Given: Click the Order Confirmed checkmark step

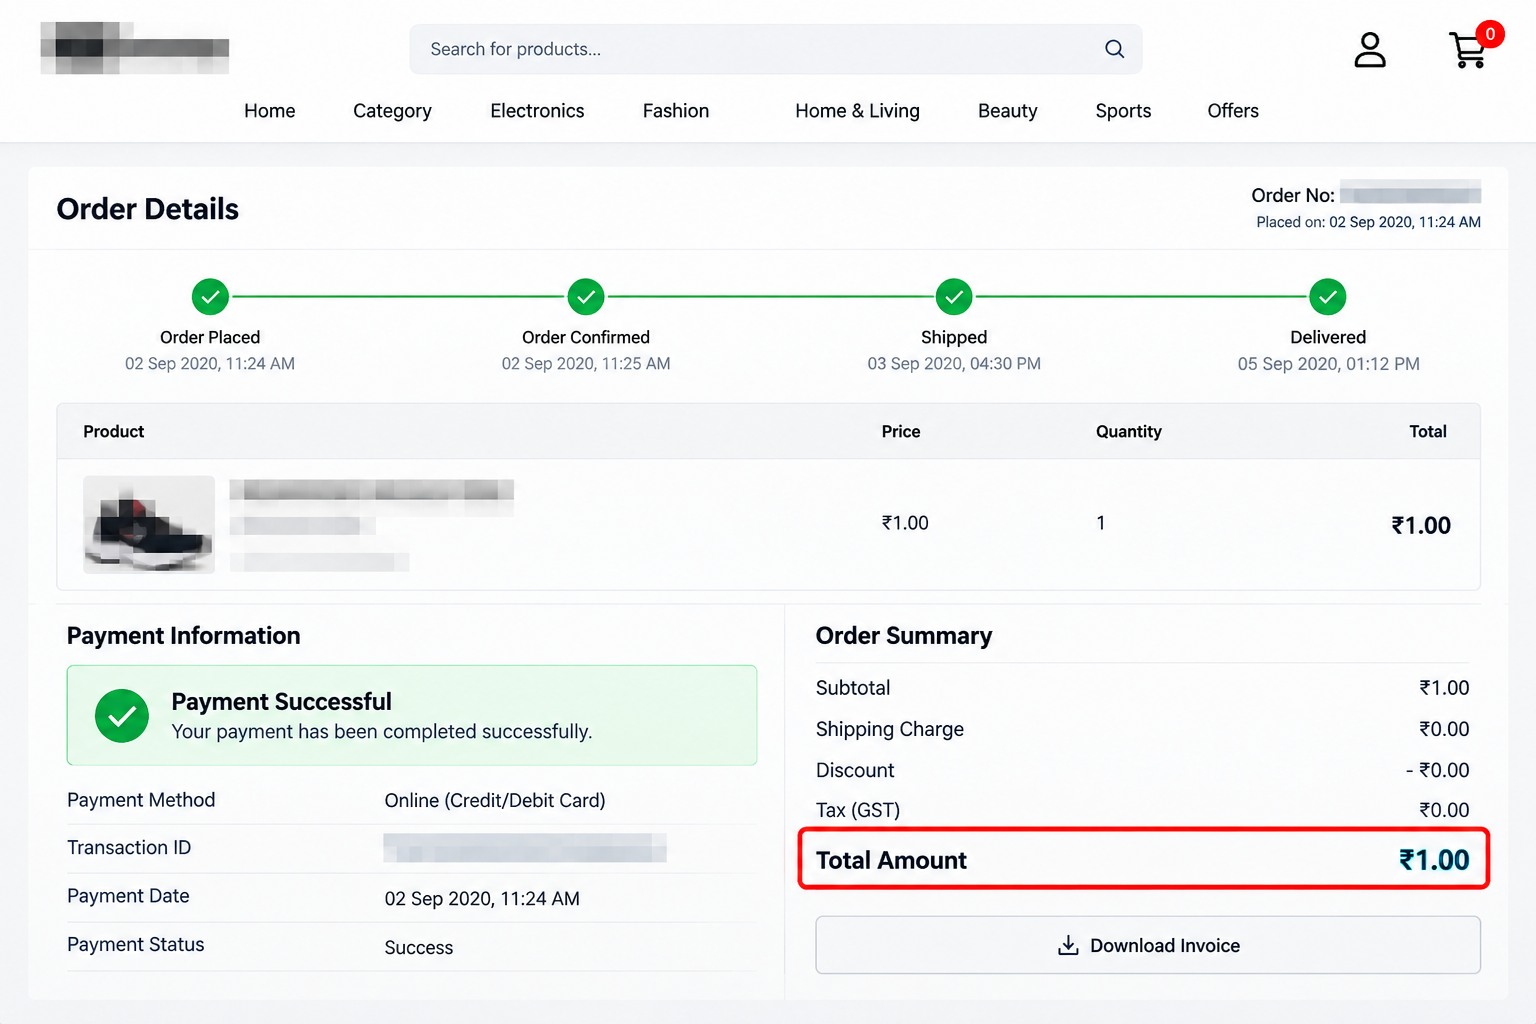Looking at the screenshot, I should tap(586, 297).
